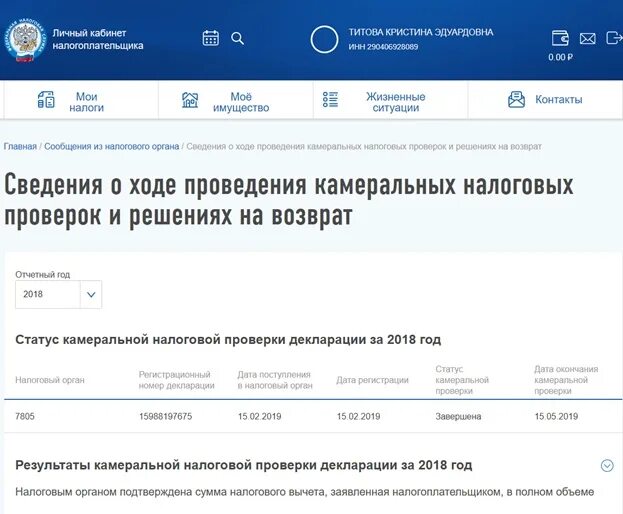Open Сообщения из налогового органа breadcrumb
The image size is (623, 514).
pos(112,146)
